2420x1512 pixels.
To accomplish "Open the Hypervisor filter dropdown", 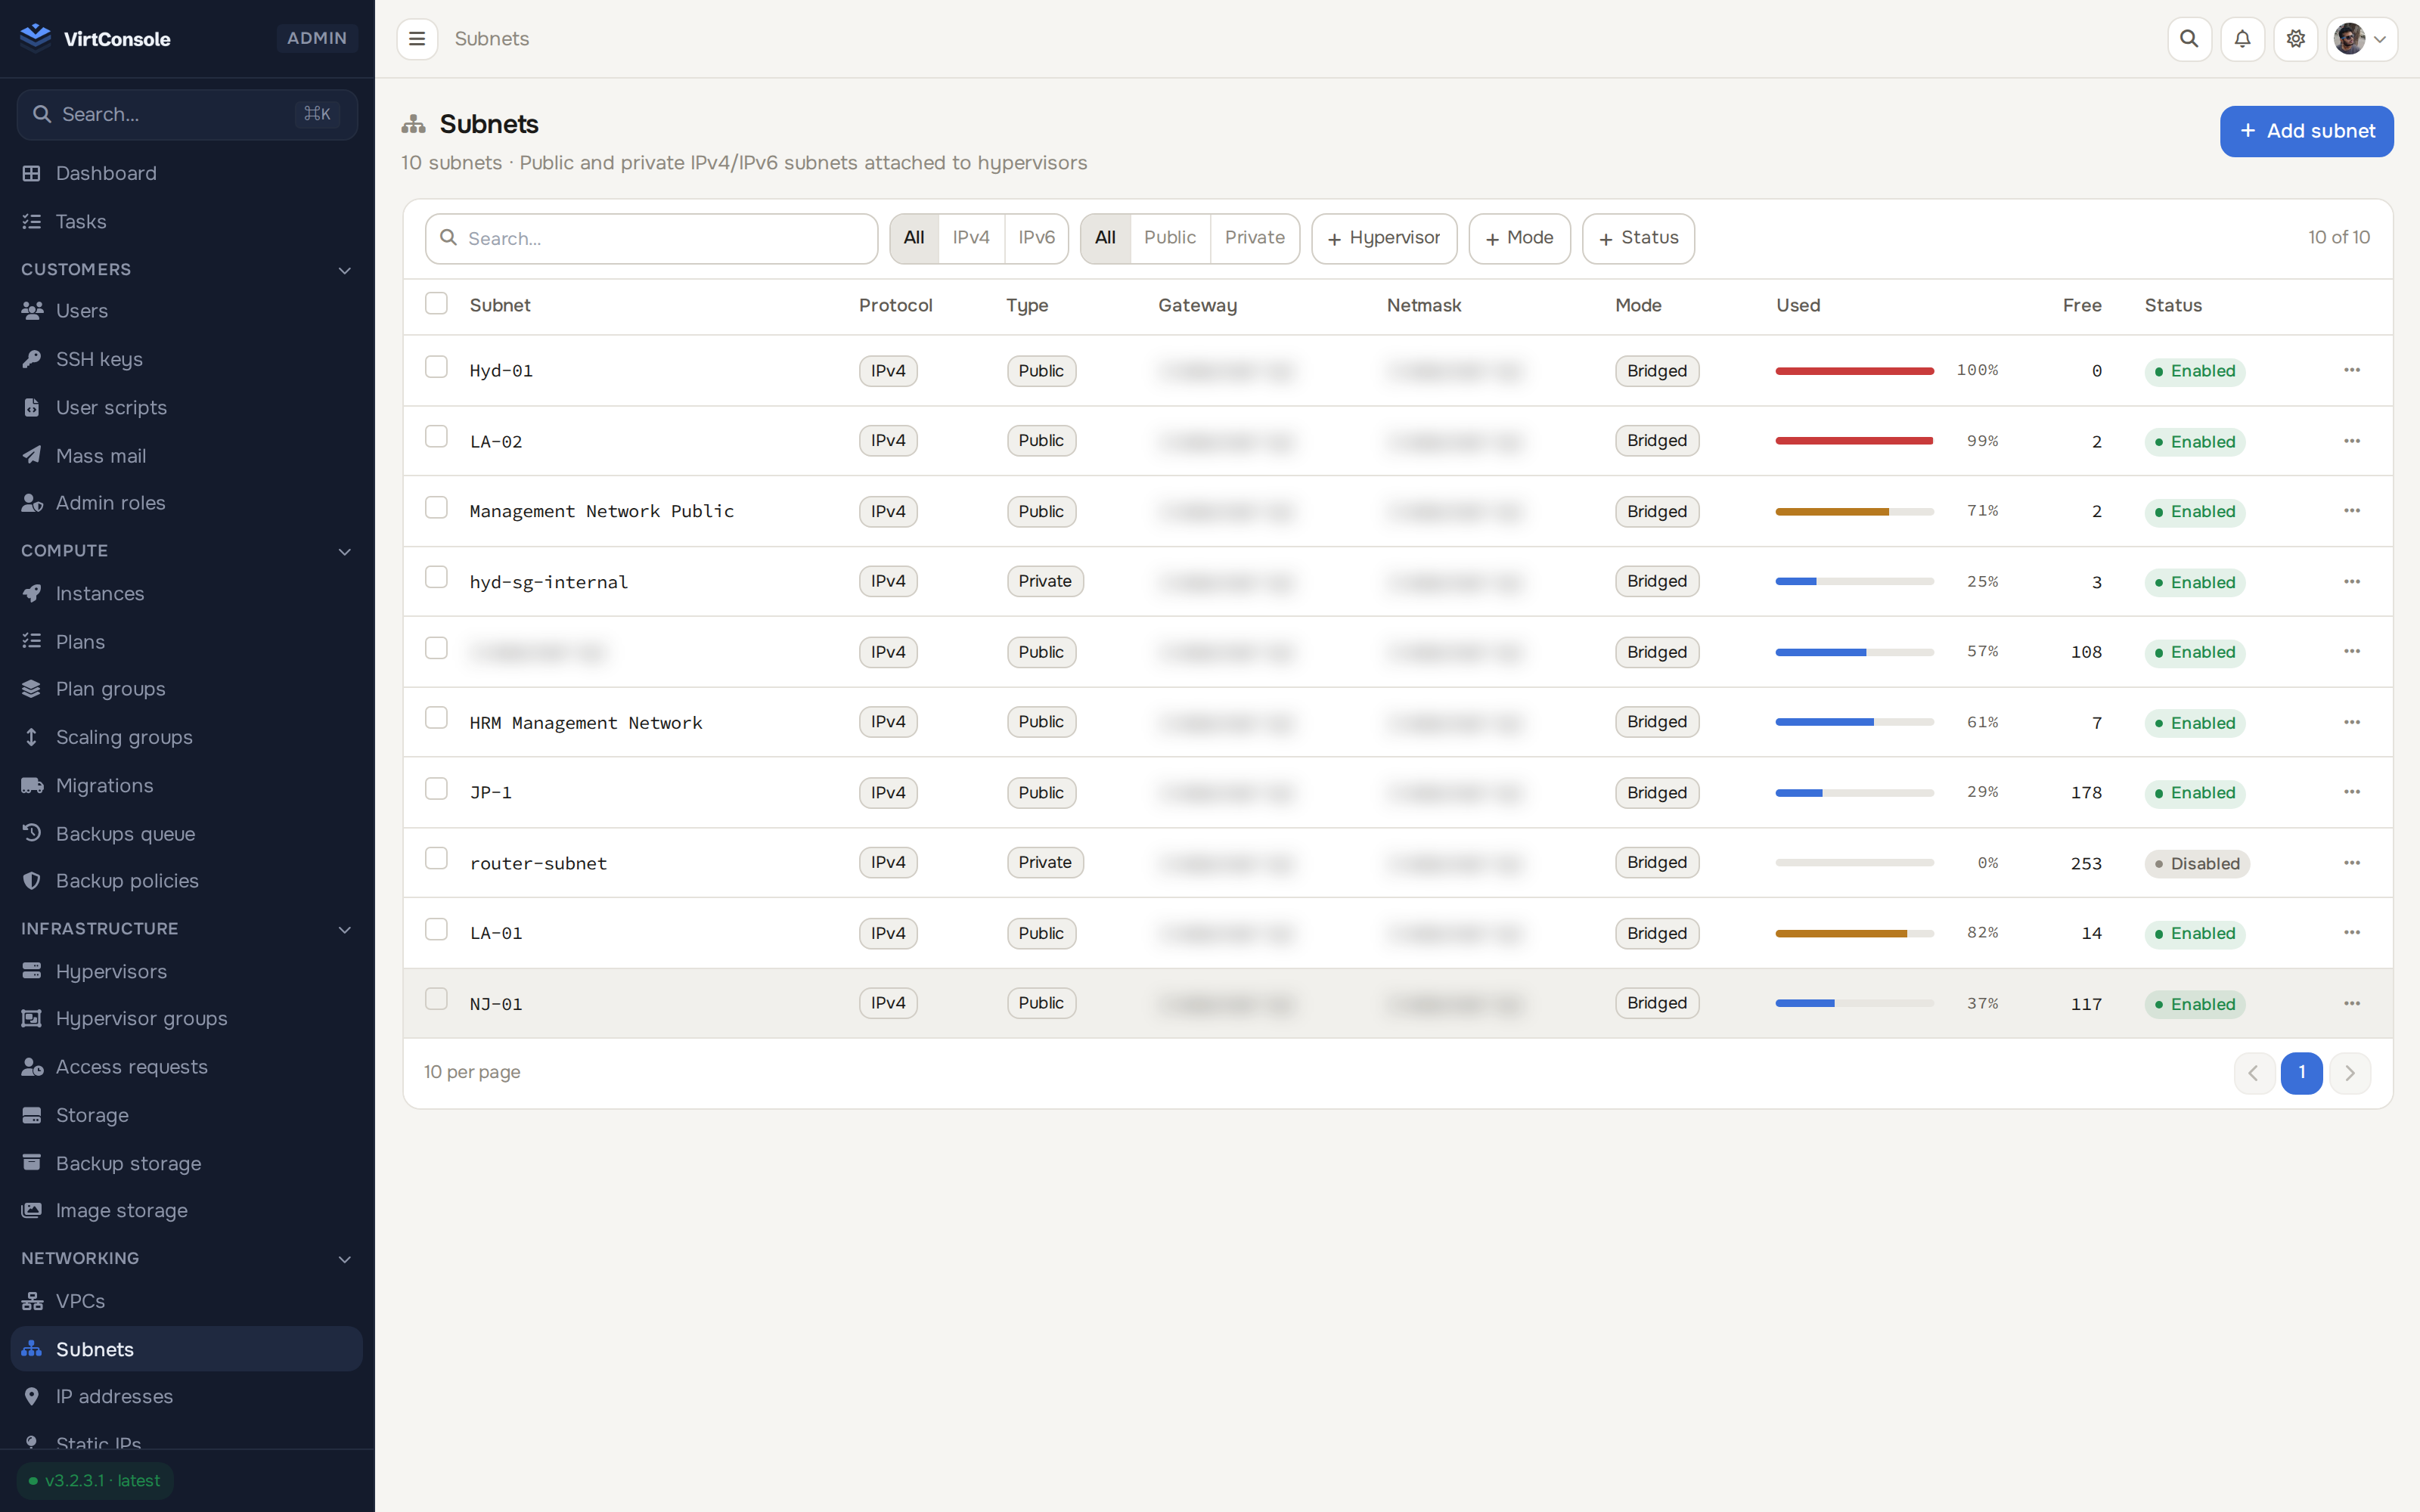I will point(1384,238).
